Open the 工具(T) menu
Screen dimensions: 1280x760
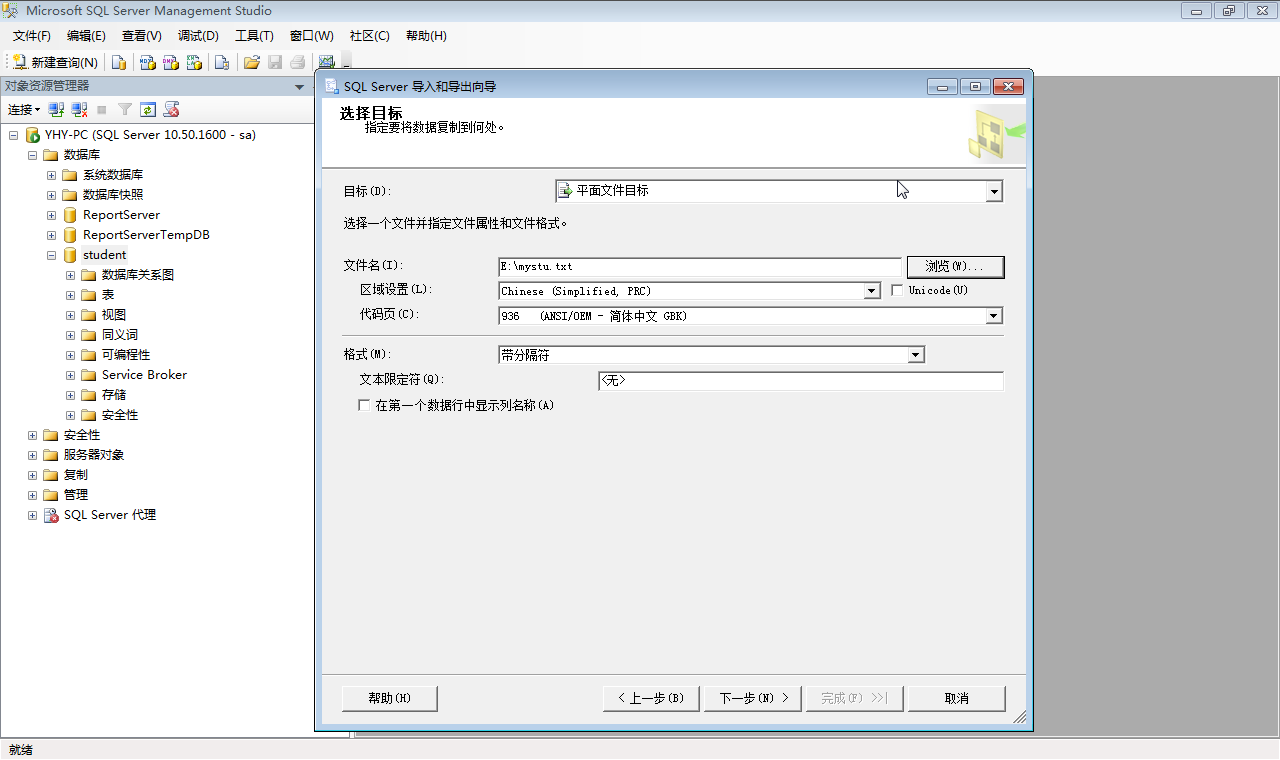[254, 36]
